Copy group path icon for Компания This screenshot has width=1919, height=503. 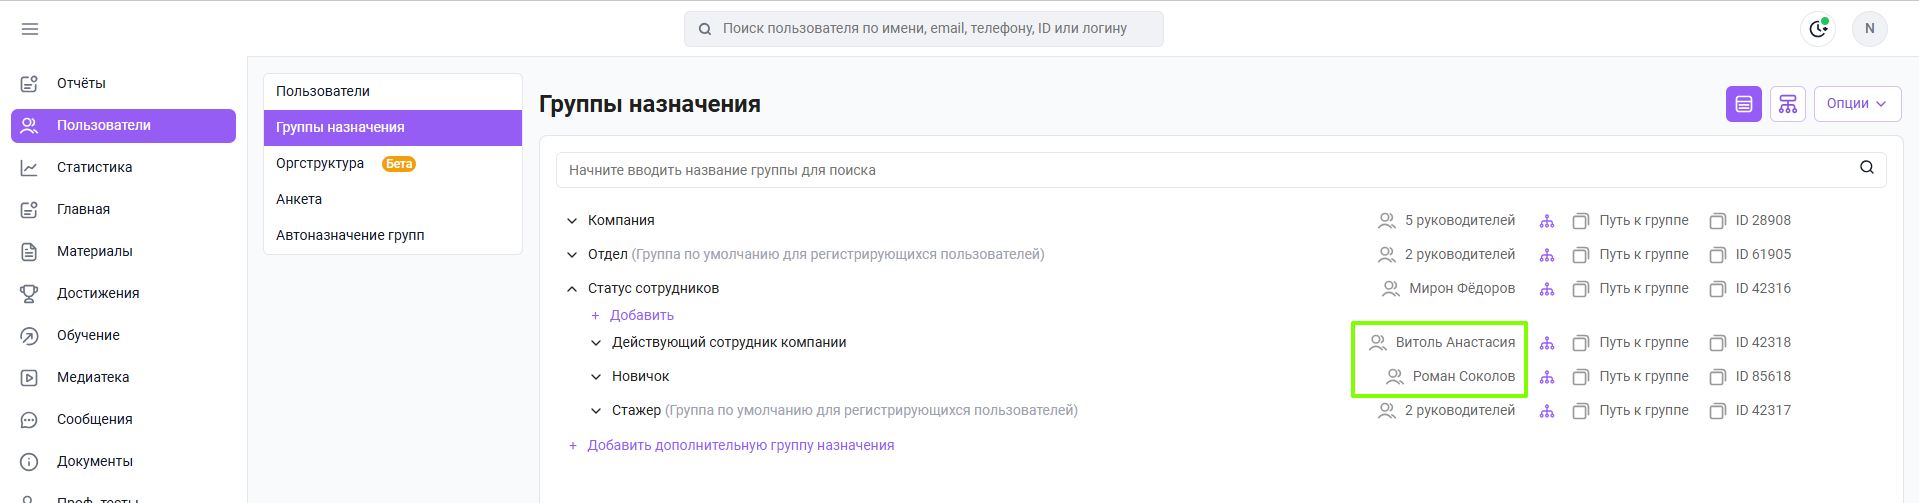pyautogui.click(x=1581, y=221)
